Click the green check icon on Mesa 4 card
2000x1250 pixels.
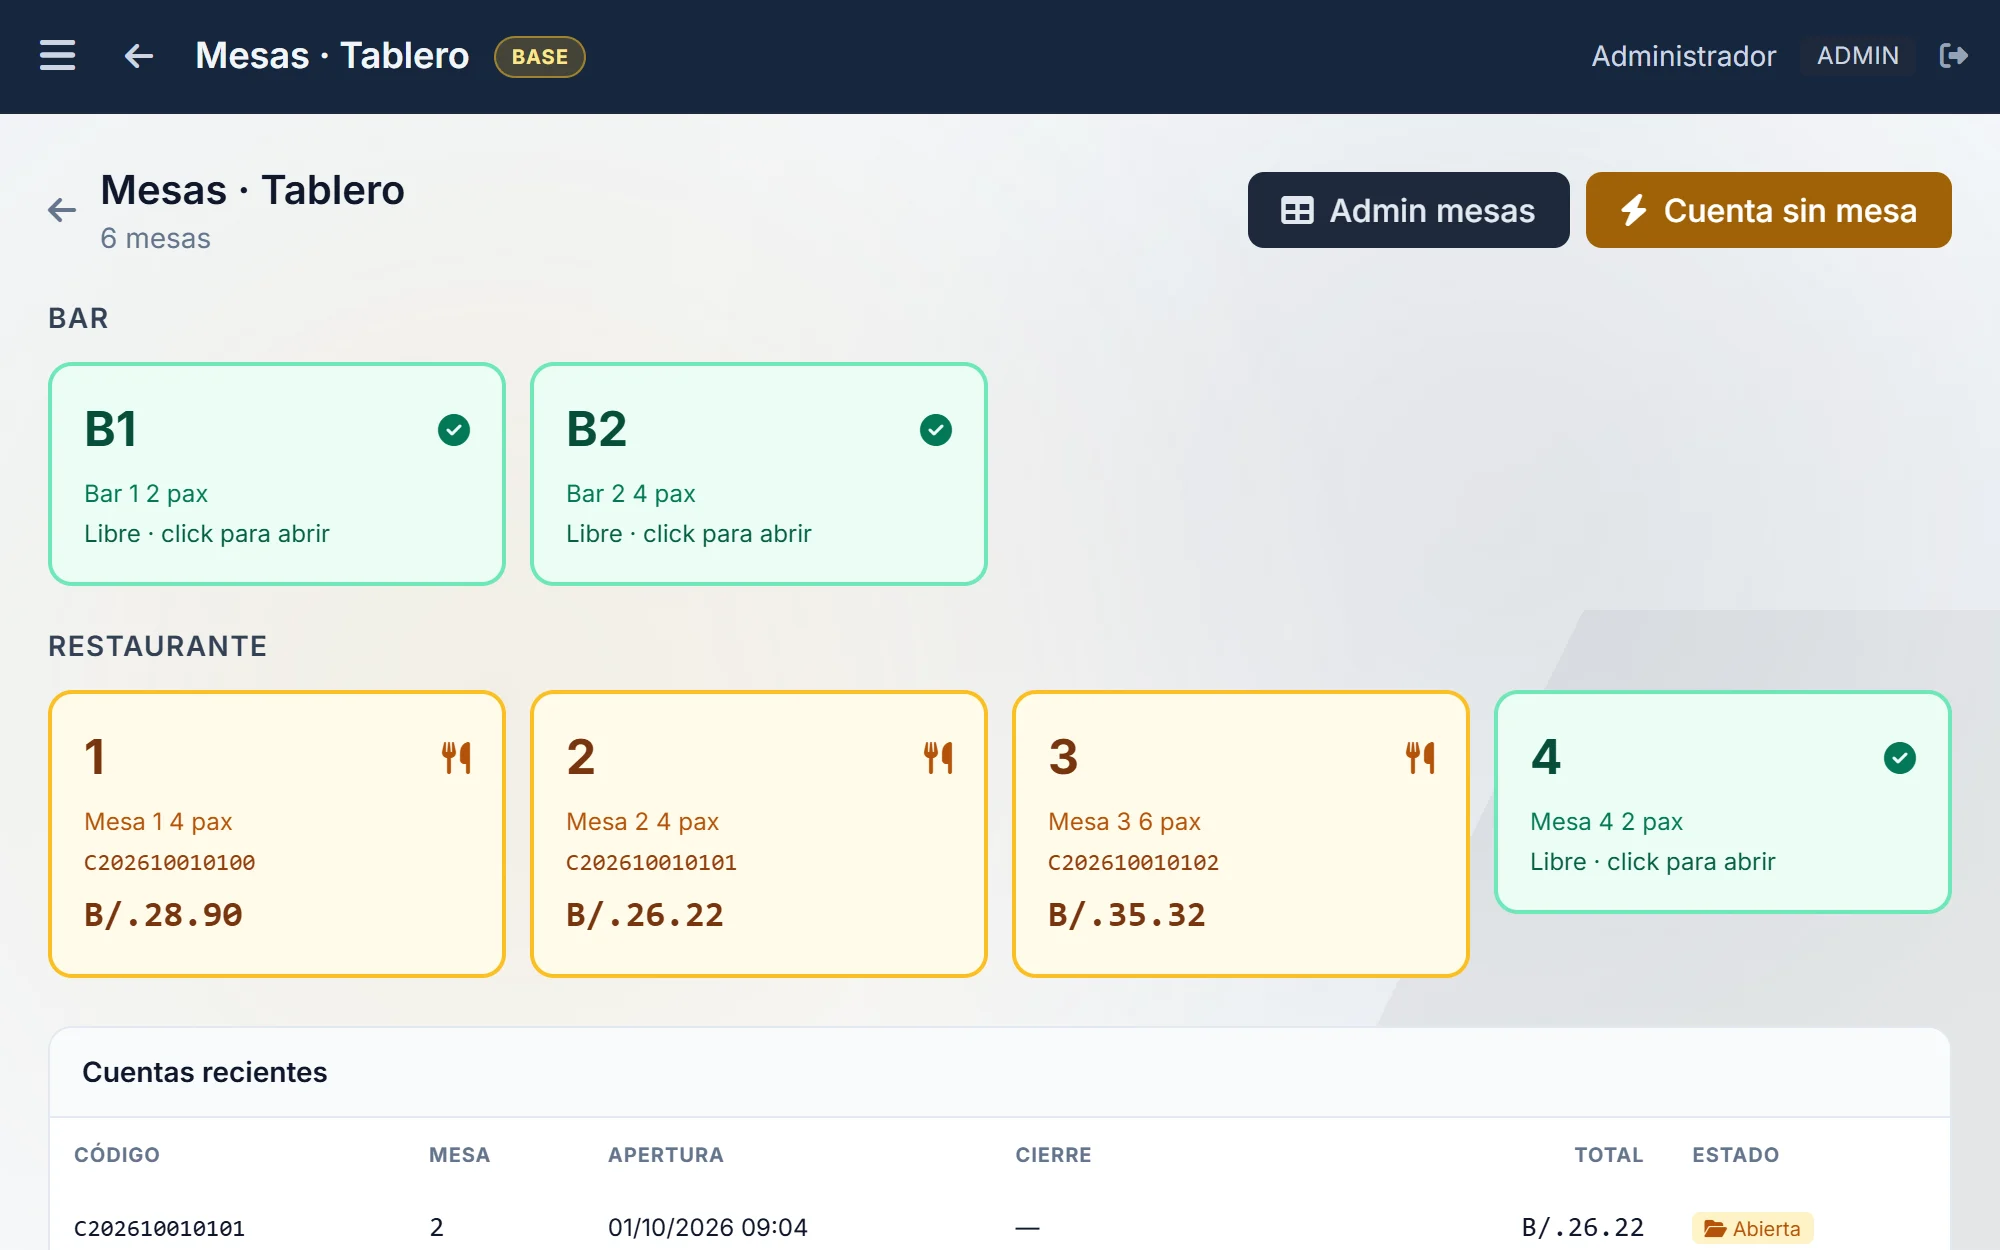[x=1900, y=758]
